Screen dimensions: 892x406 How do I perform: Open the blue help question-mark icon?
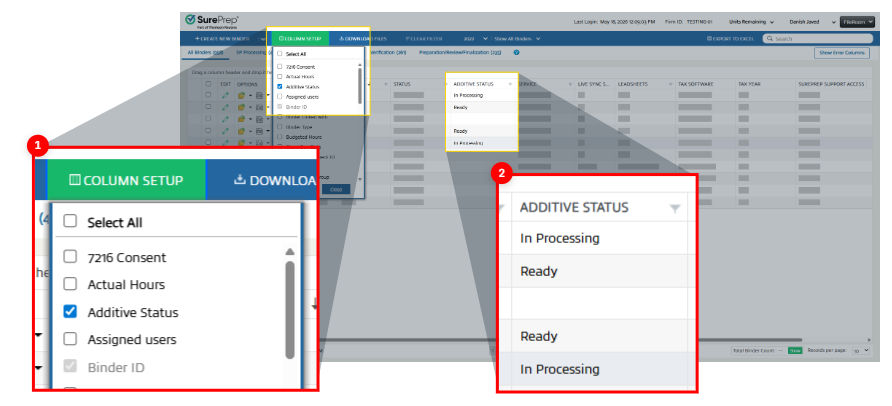517,52
